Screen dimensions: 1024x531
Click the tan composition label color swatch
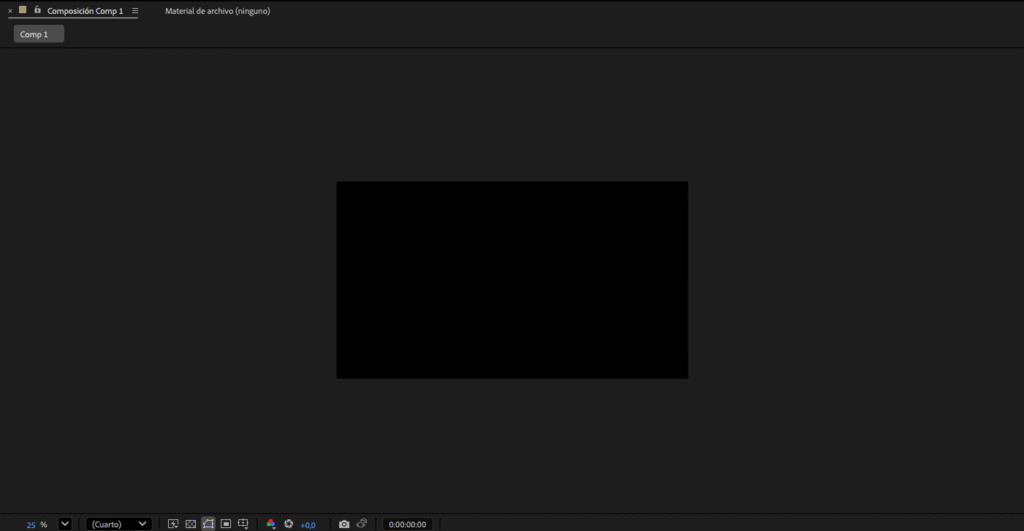click(23, 10)
